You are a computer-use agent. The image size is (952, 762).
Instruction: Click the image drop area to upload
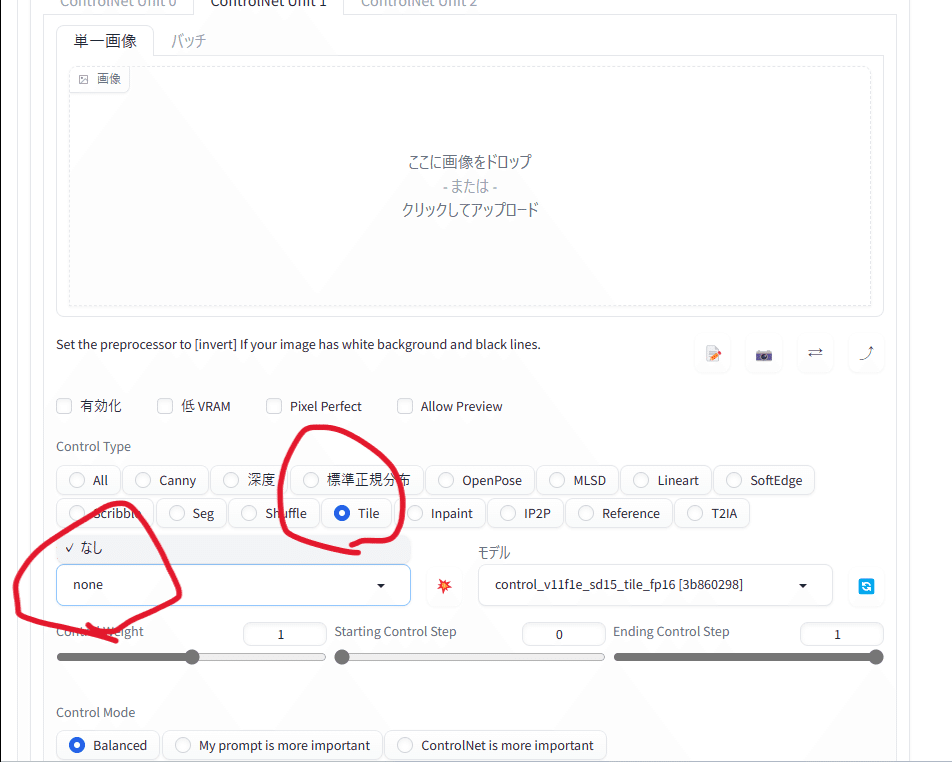pos(470,186)
